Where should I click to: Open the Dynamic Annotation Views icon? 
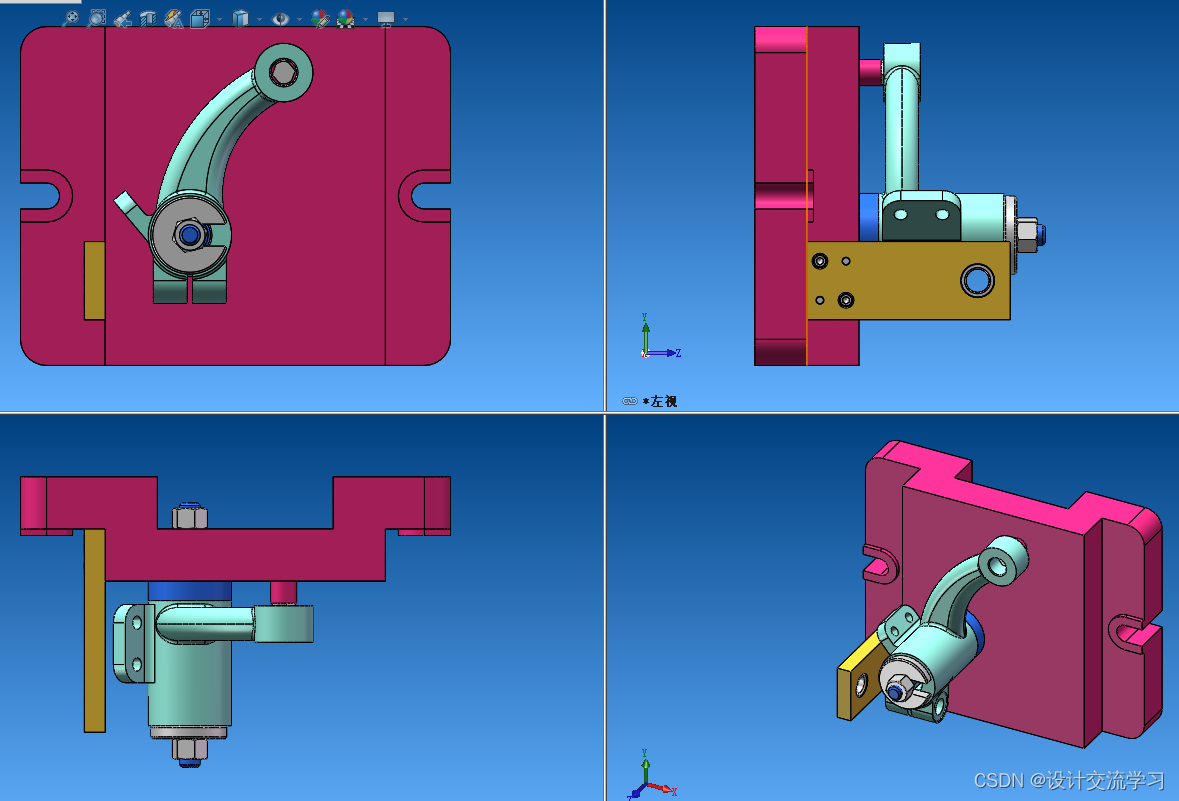(173, 19)
